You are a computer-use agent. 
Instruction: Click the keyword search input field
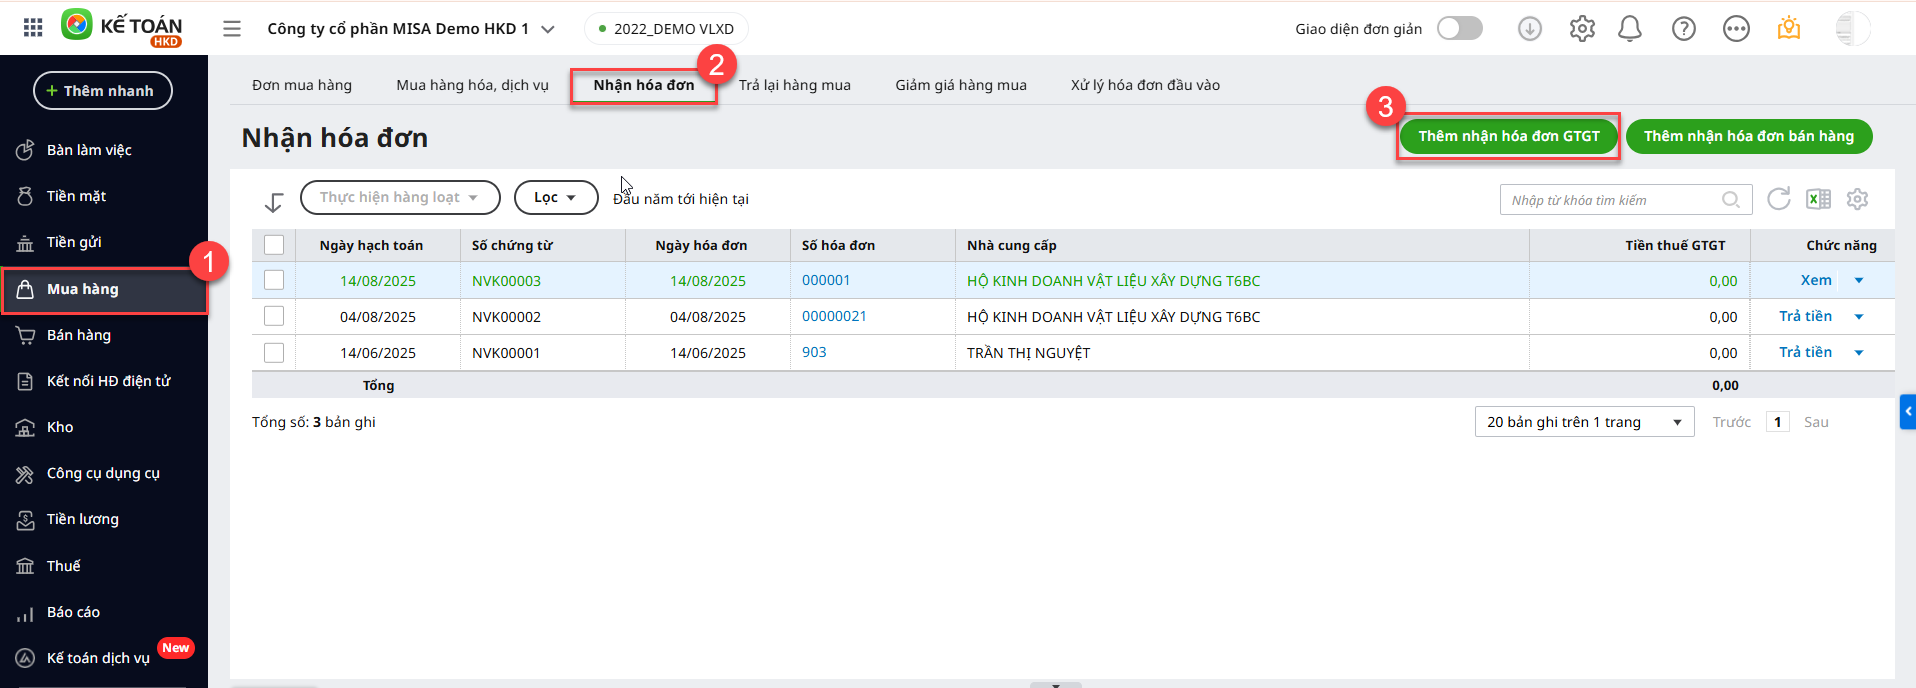[1612, 200]
